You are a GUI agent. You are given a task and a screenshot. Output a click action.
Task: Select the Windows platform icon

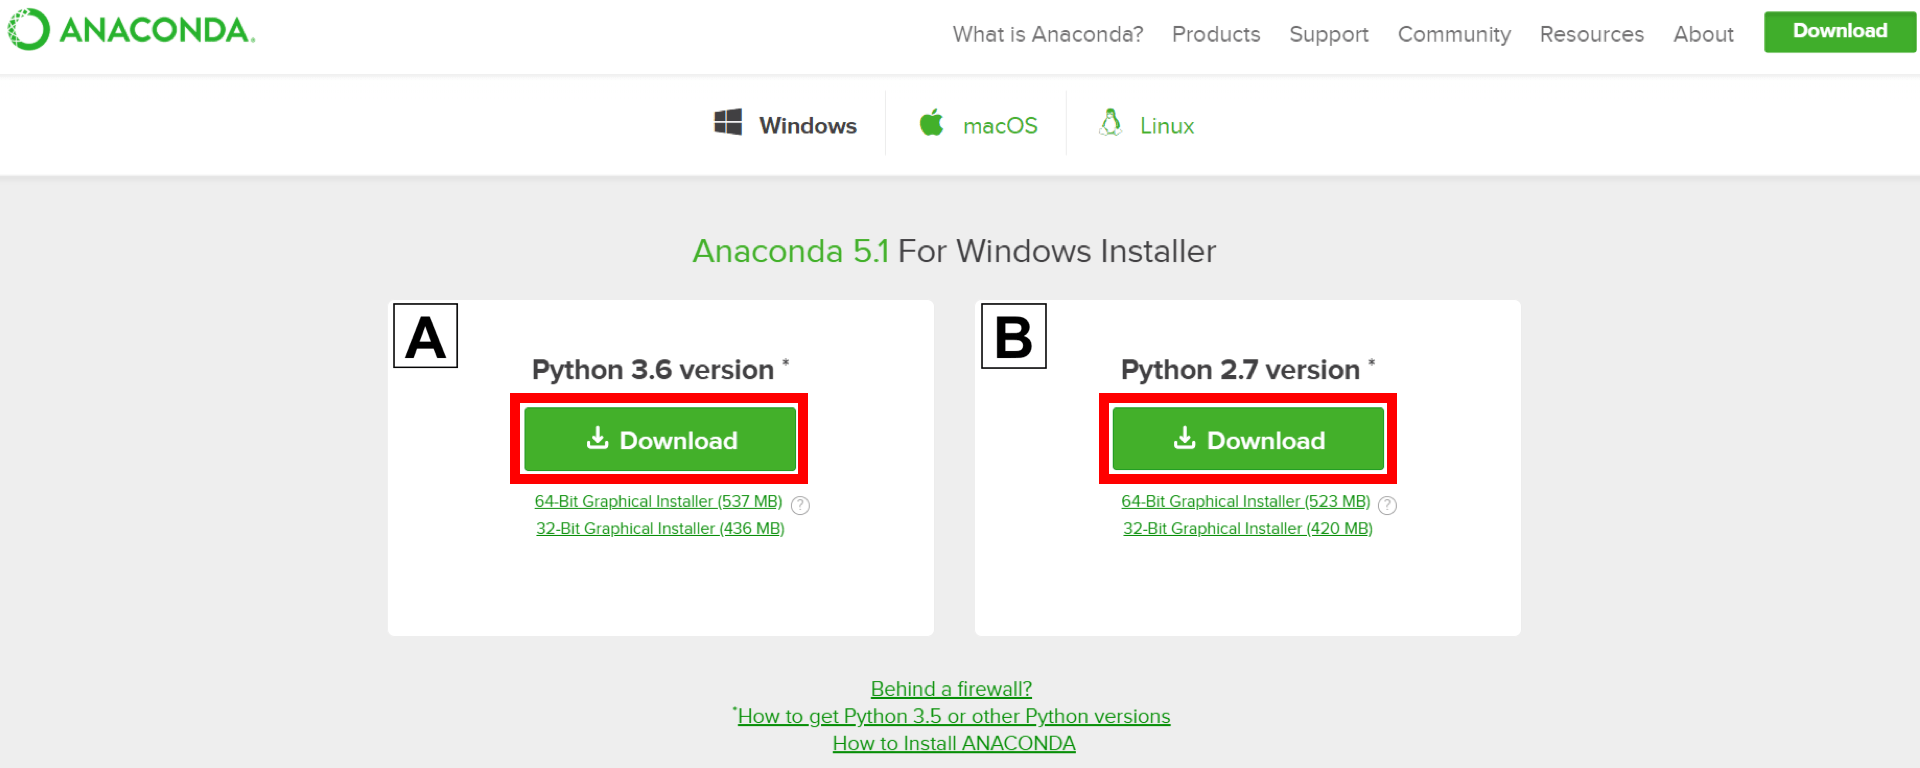click(729, 123)
